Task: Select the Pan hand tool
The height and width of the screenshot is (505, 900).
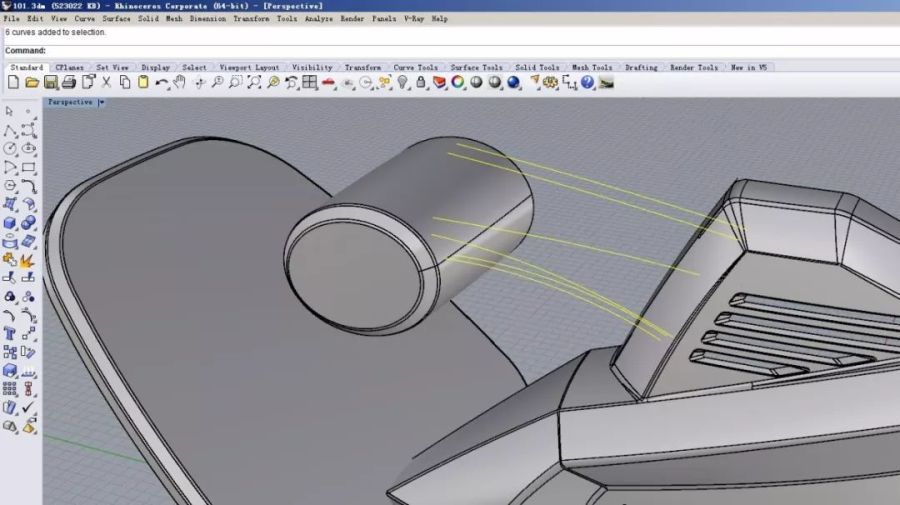Action: click(x=180, y=82)
